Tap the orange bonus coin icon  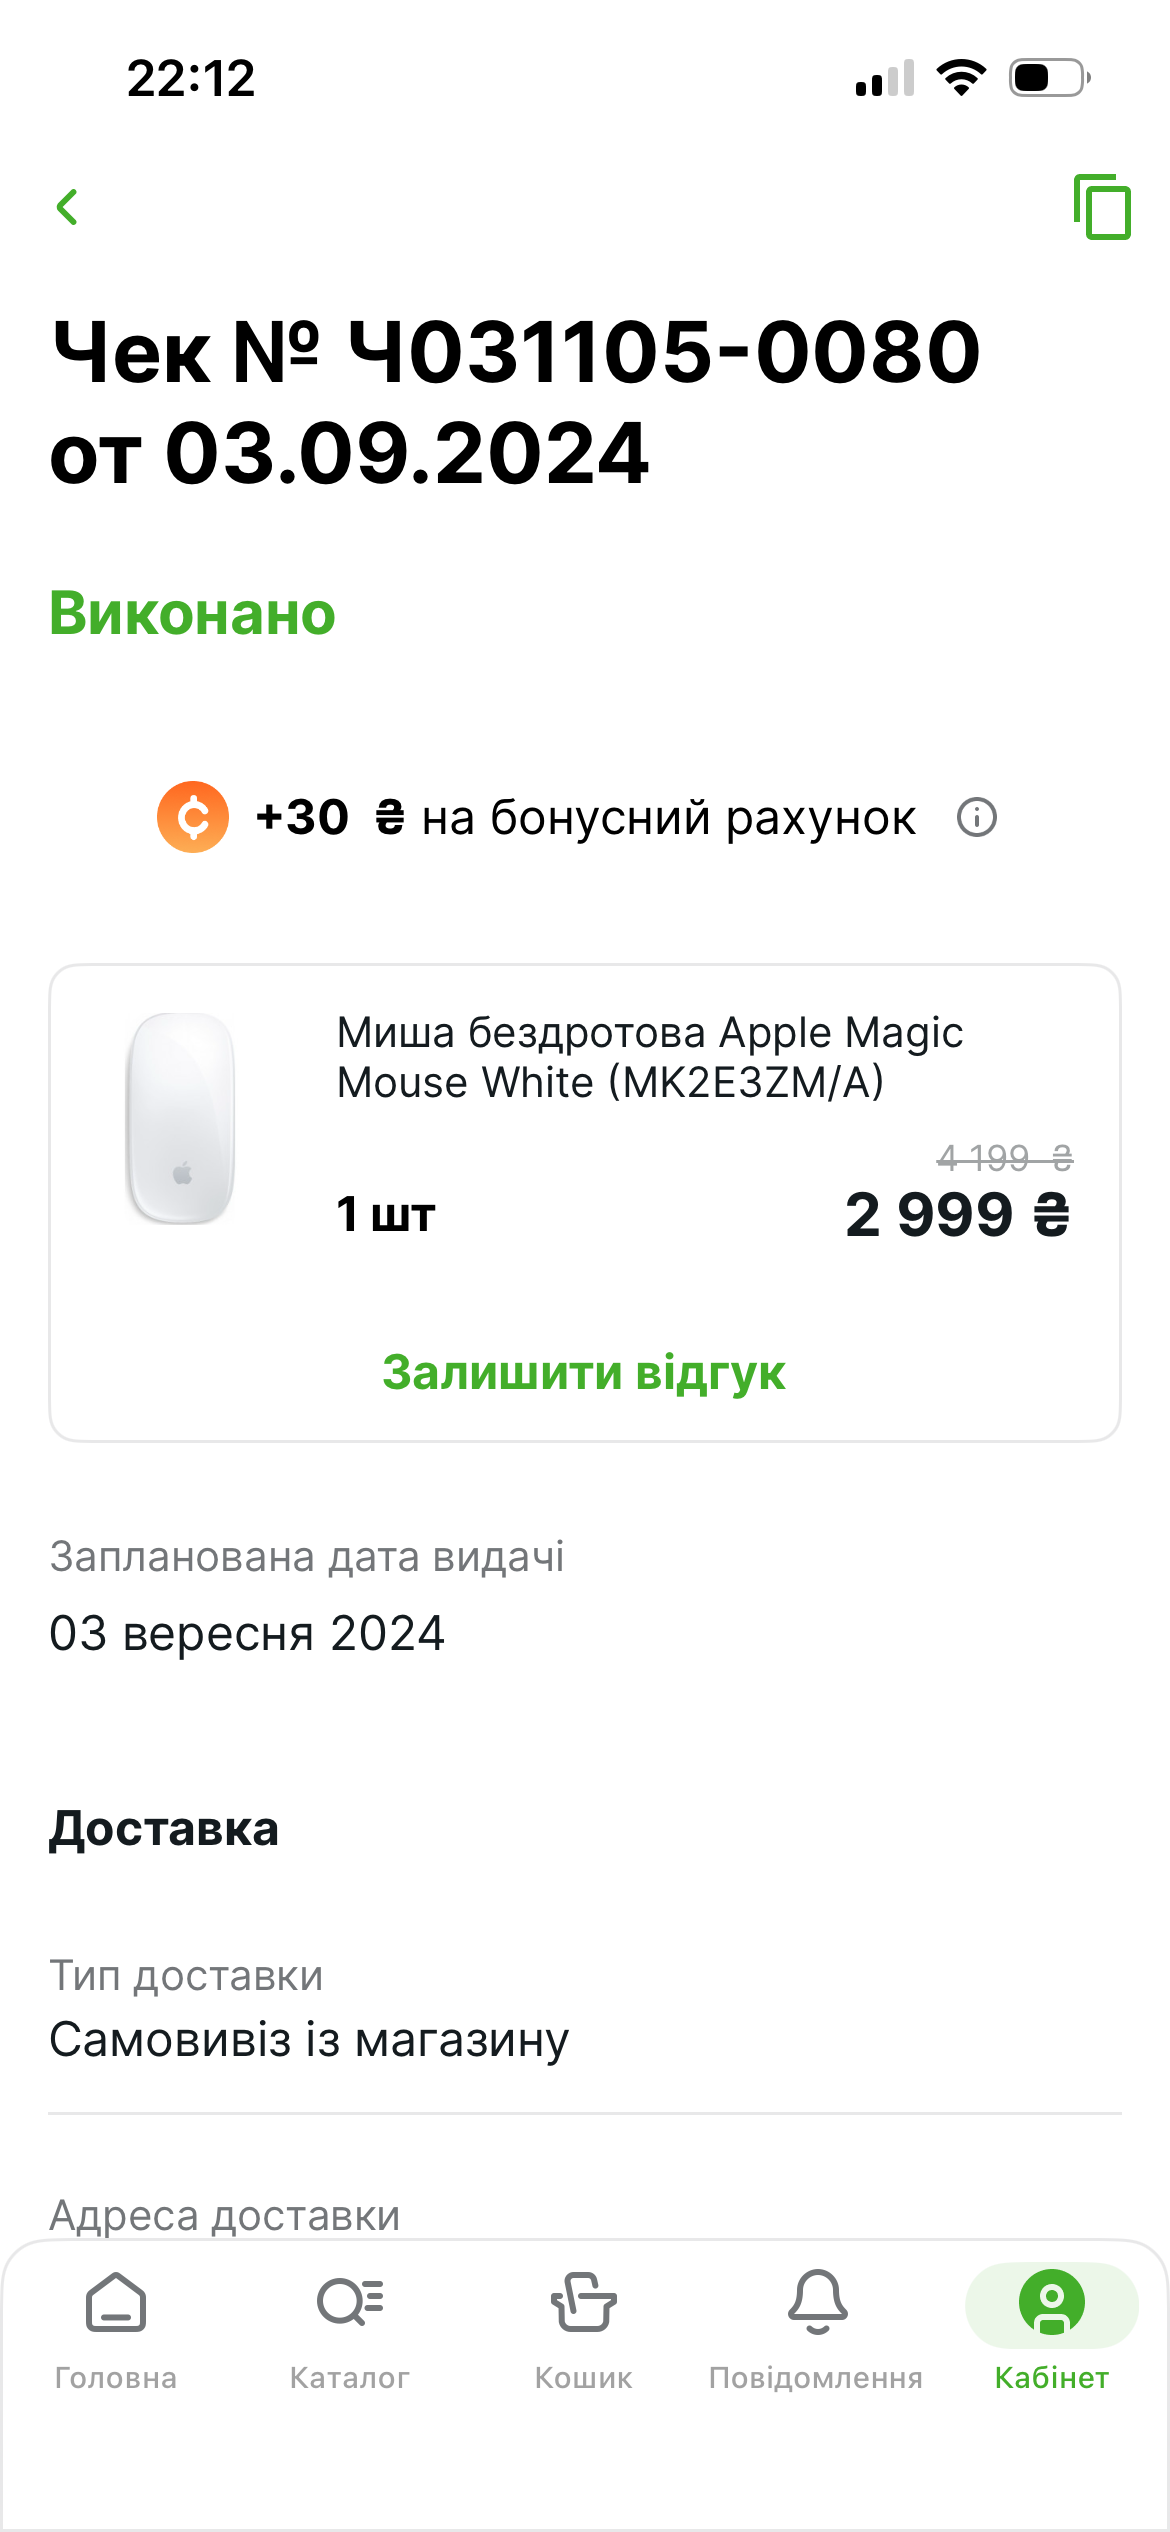pos(193,817)
